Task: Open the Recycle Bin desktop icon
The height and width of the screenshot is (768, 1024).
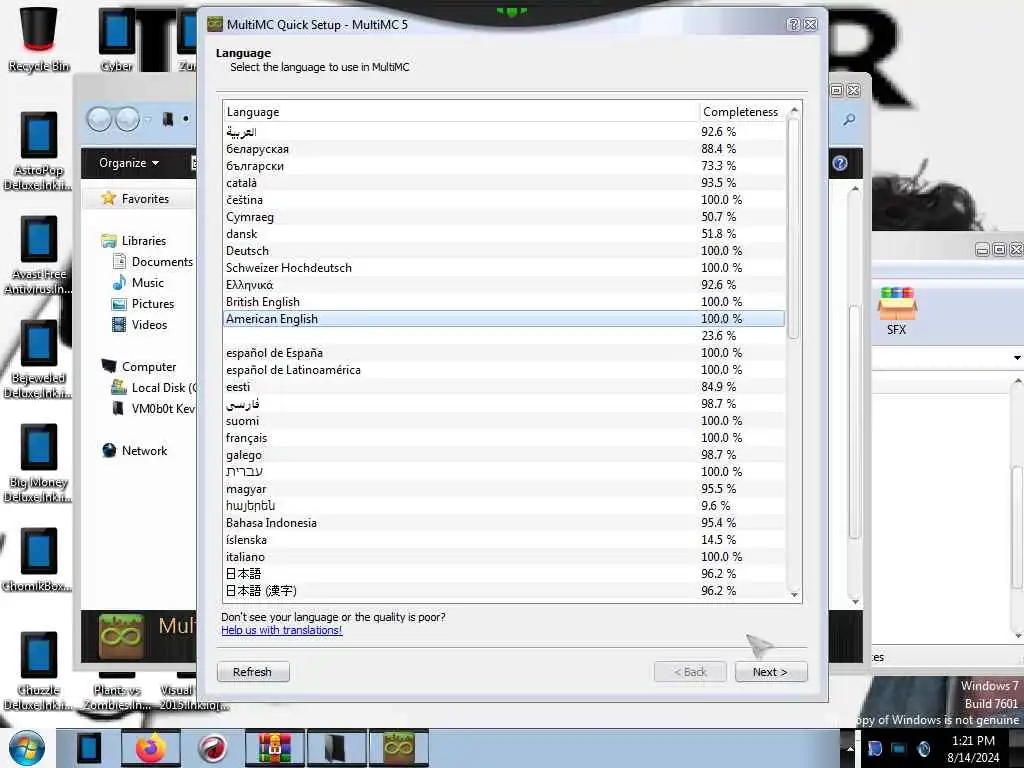Action: (38, 39)
